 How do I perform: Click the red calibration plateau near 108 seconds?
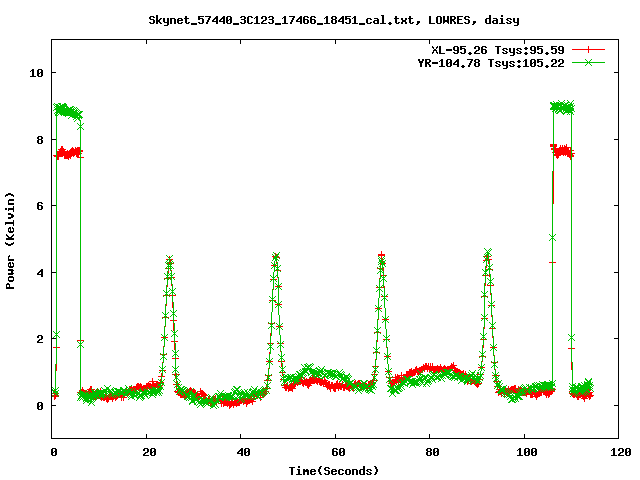point(562,151)
